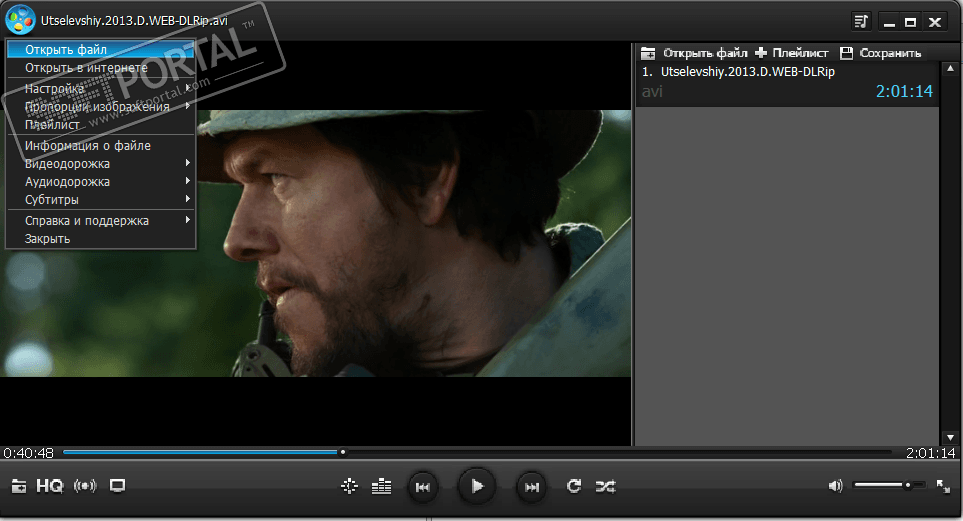Screen dimensions: 963x521
Task: Click the Play button
Action: (477, 487)
